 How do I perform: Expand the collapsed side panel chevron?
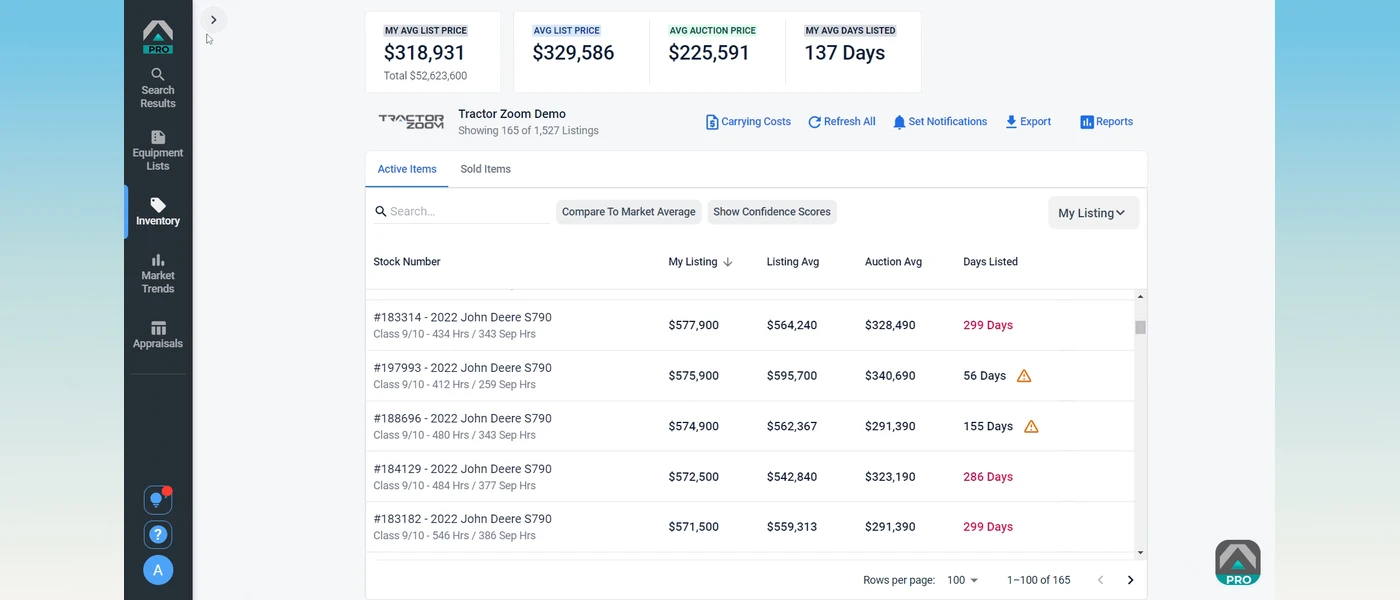pos(213,20)
